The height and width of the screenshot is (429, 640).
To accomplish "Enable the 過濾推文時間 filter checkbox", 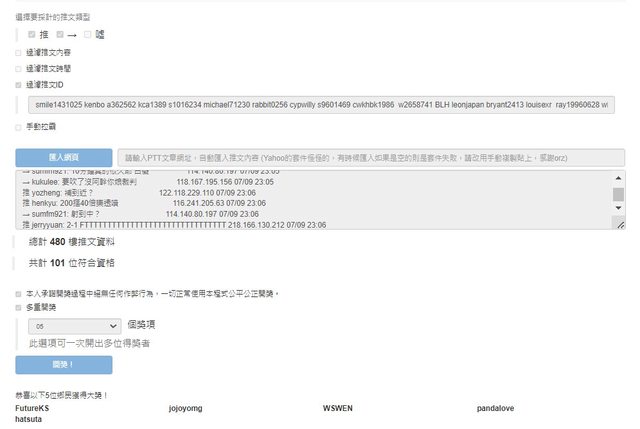I will pyautogui.click(x=19, y=68).
